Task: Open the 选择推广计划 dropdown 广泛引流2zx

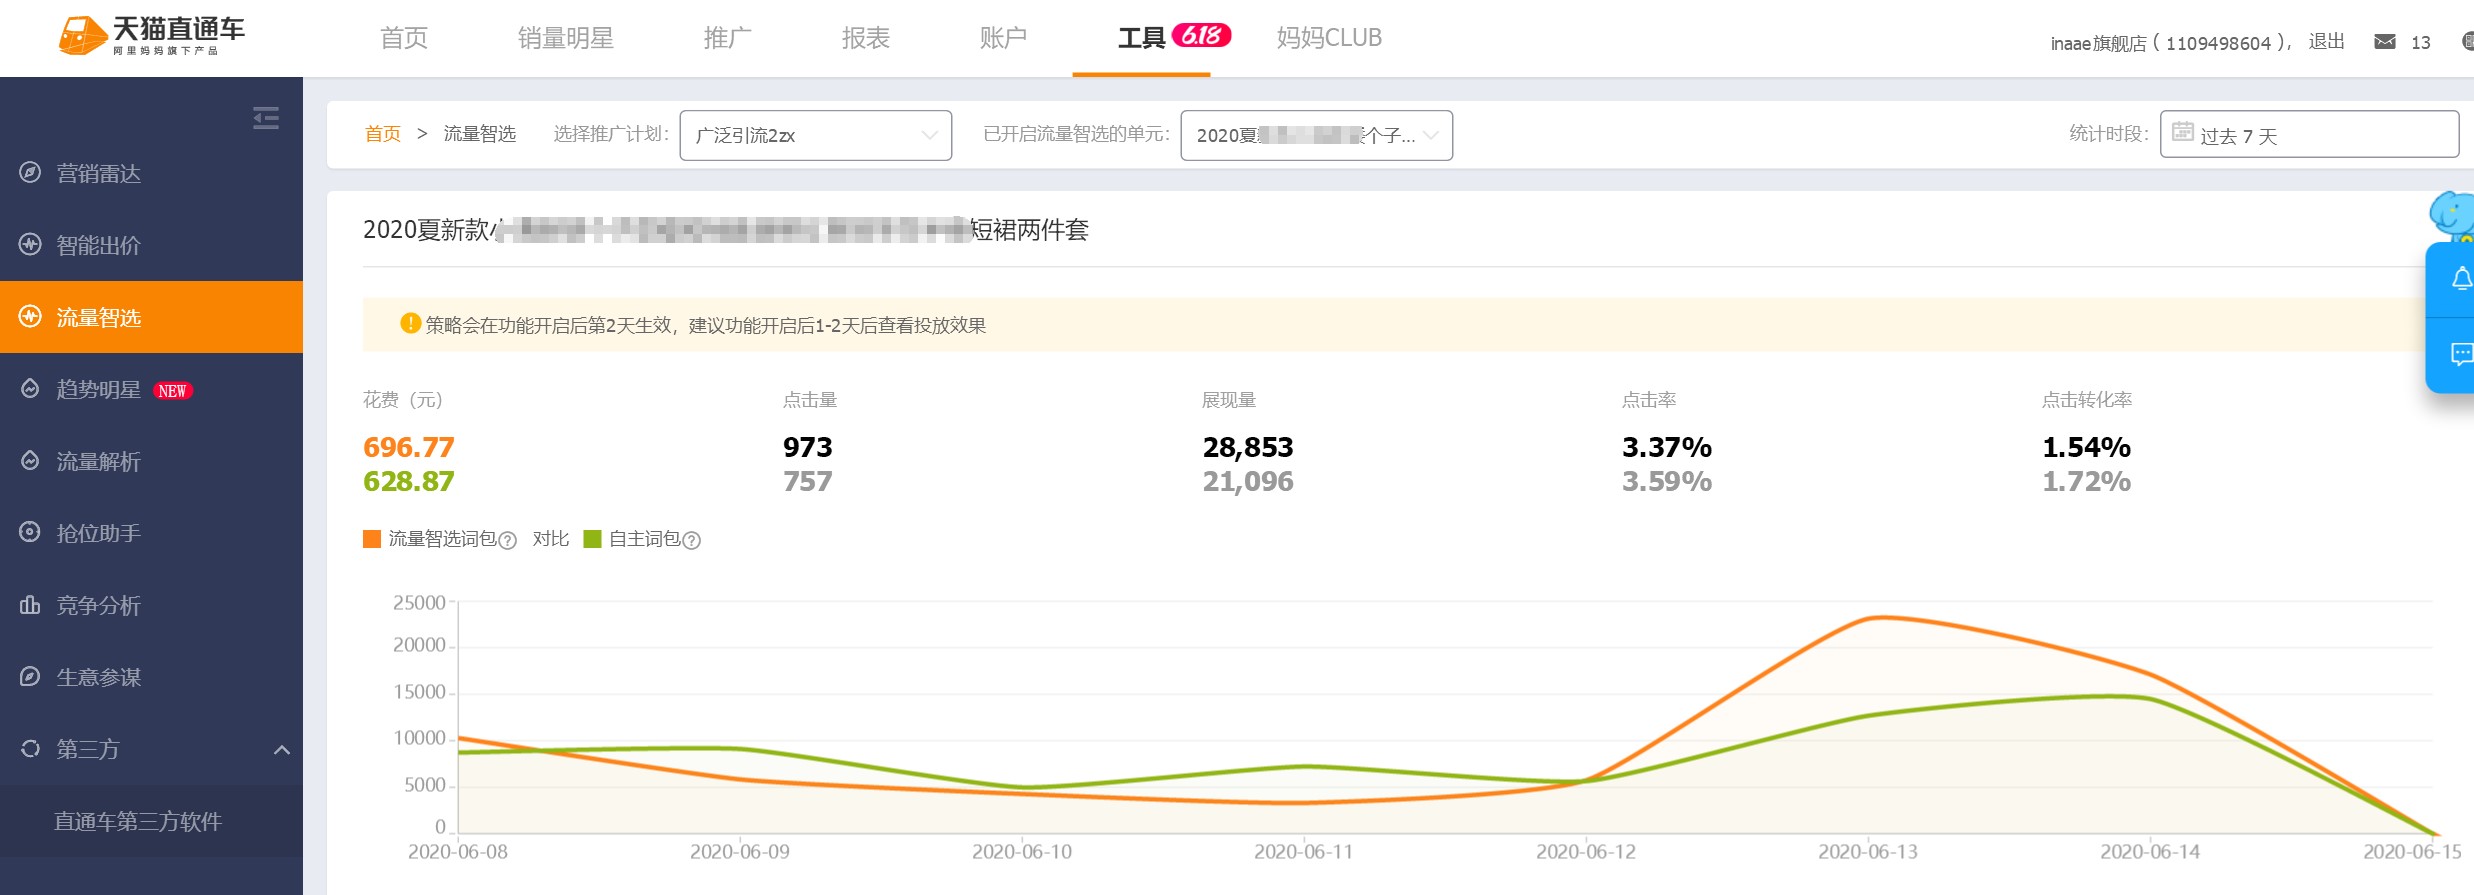Action: tap(816, 135)
